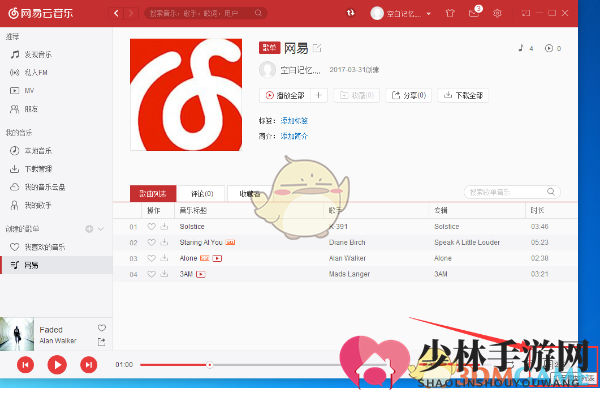This screenshot has width=600, height=395.
Task: Like the song Solstice with heart
Action: pyautogui.click(x=152, y=227)
